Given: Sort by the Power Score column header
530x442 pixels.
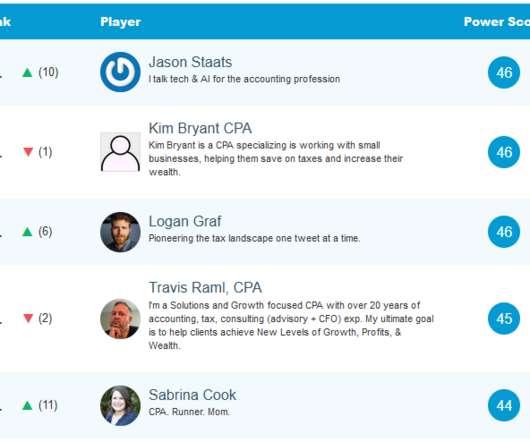Looking at the screenshot, I should click(497, 22).
